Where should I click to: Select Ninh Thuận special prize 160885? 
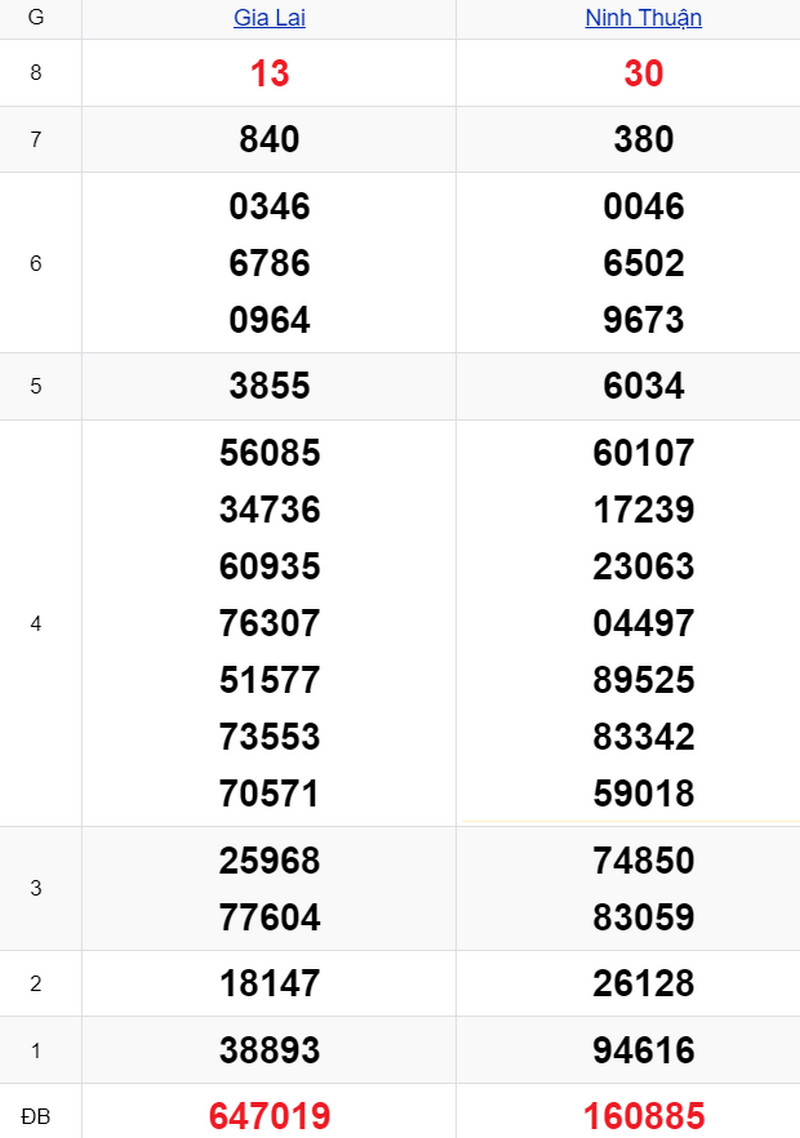coord(644,1116)
